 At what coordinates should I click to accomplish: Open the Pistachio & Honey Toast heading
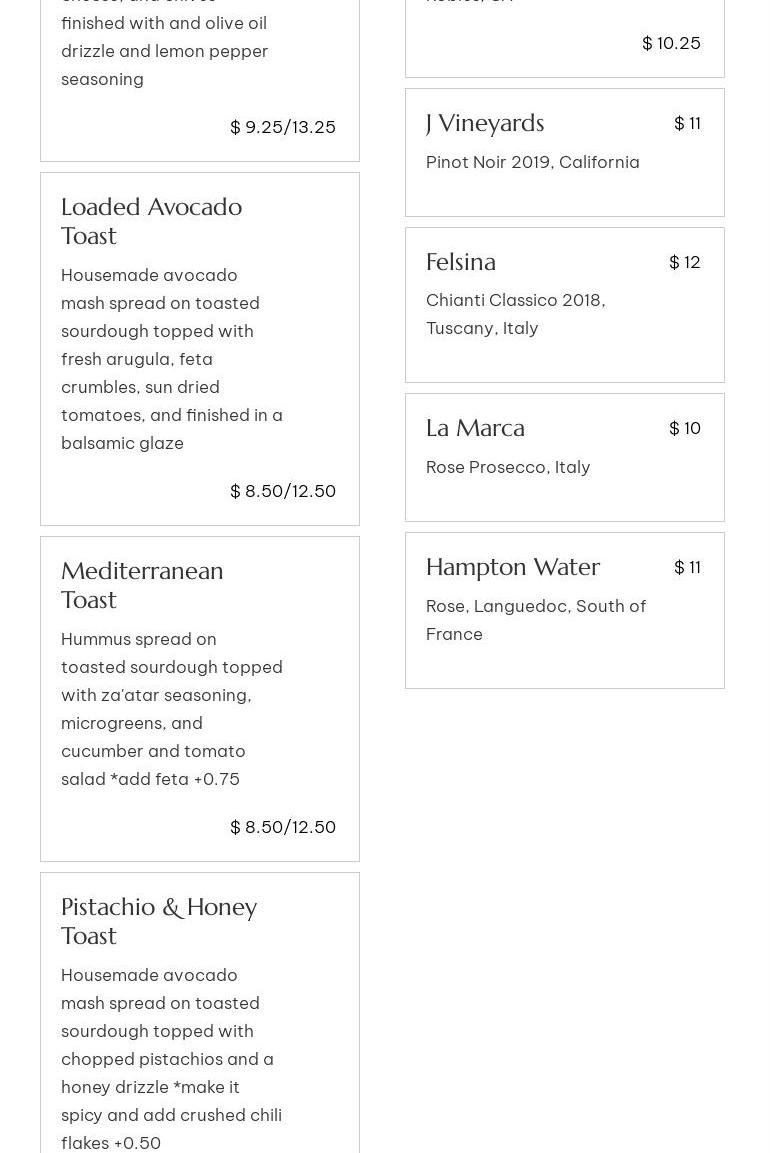click(159, 921)
